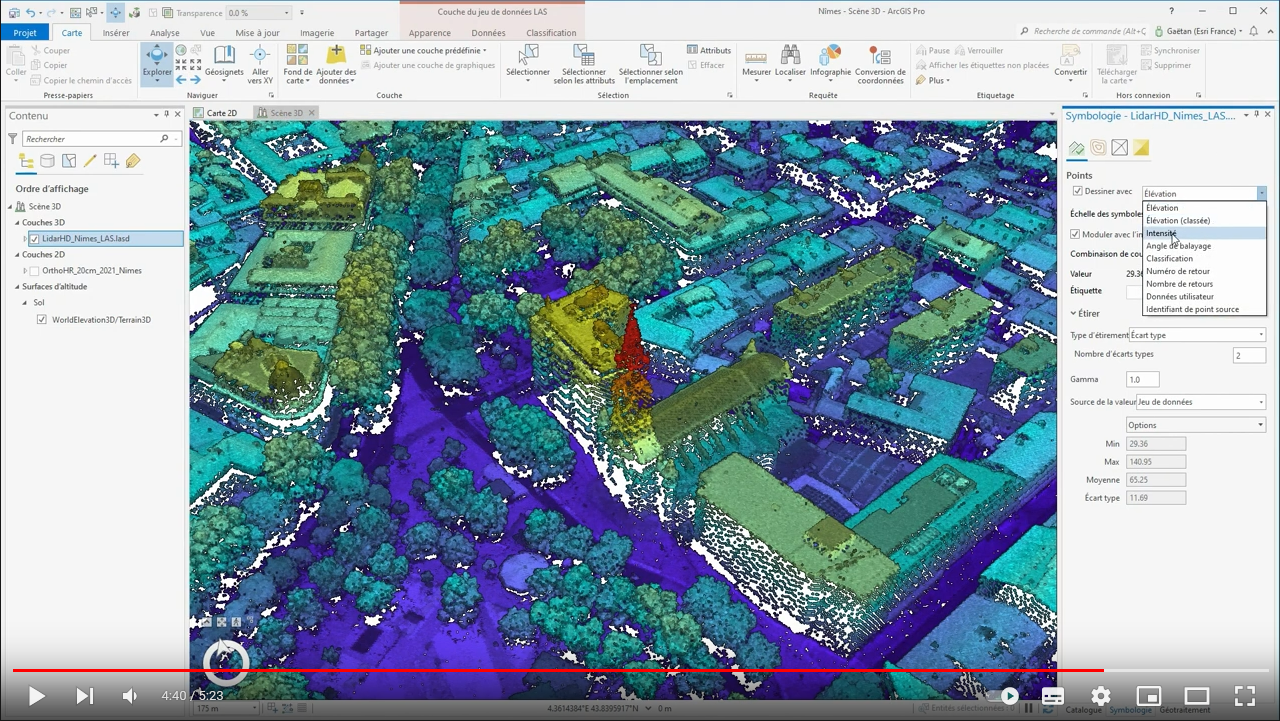Collapse the Étirer section

[1074, 314]
